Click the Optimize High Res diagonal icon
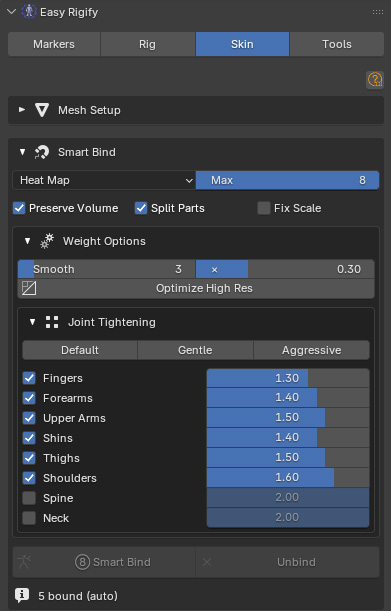The image size is (391, 611). pyautogui.click(x=29, y=288)
